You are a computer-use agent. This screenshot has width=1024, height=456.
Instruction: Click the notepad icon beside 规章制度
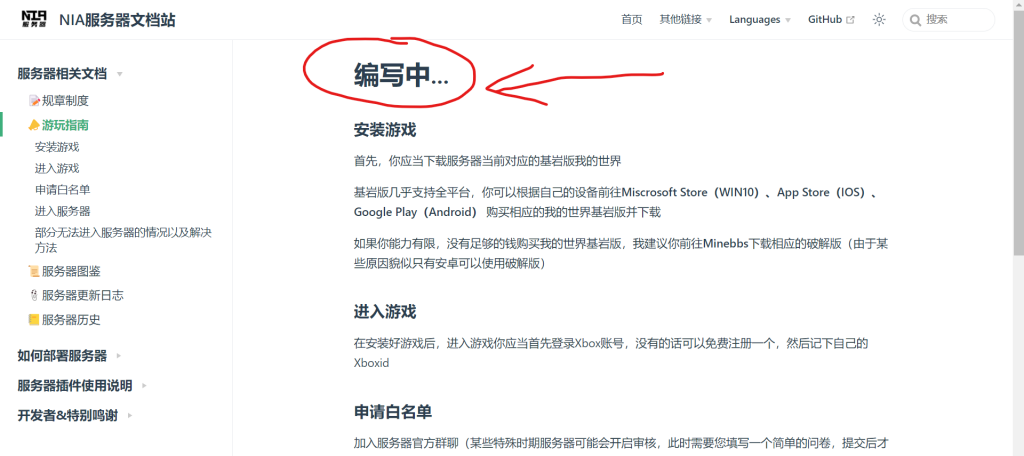tap(34, 101)
